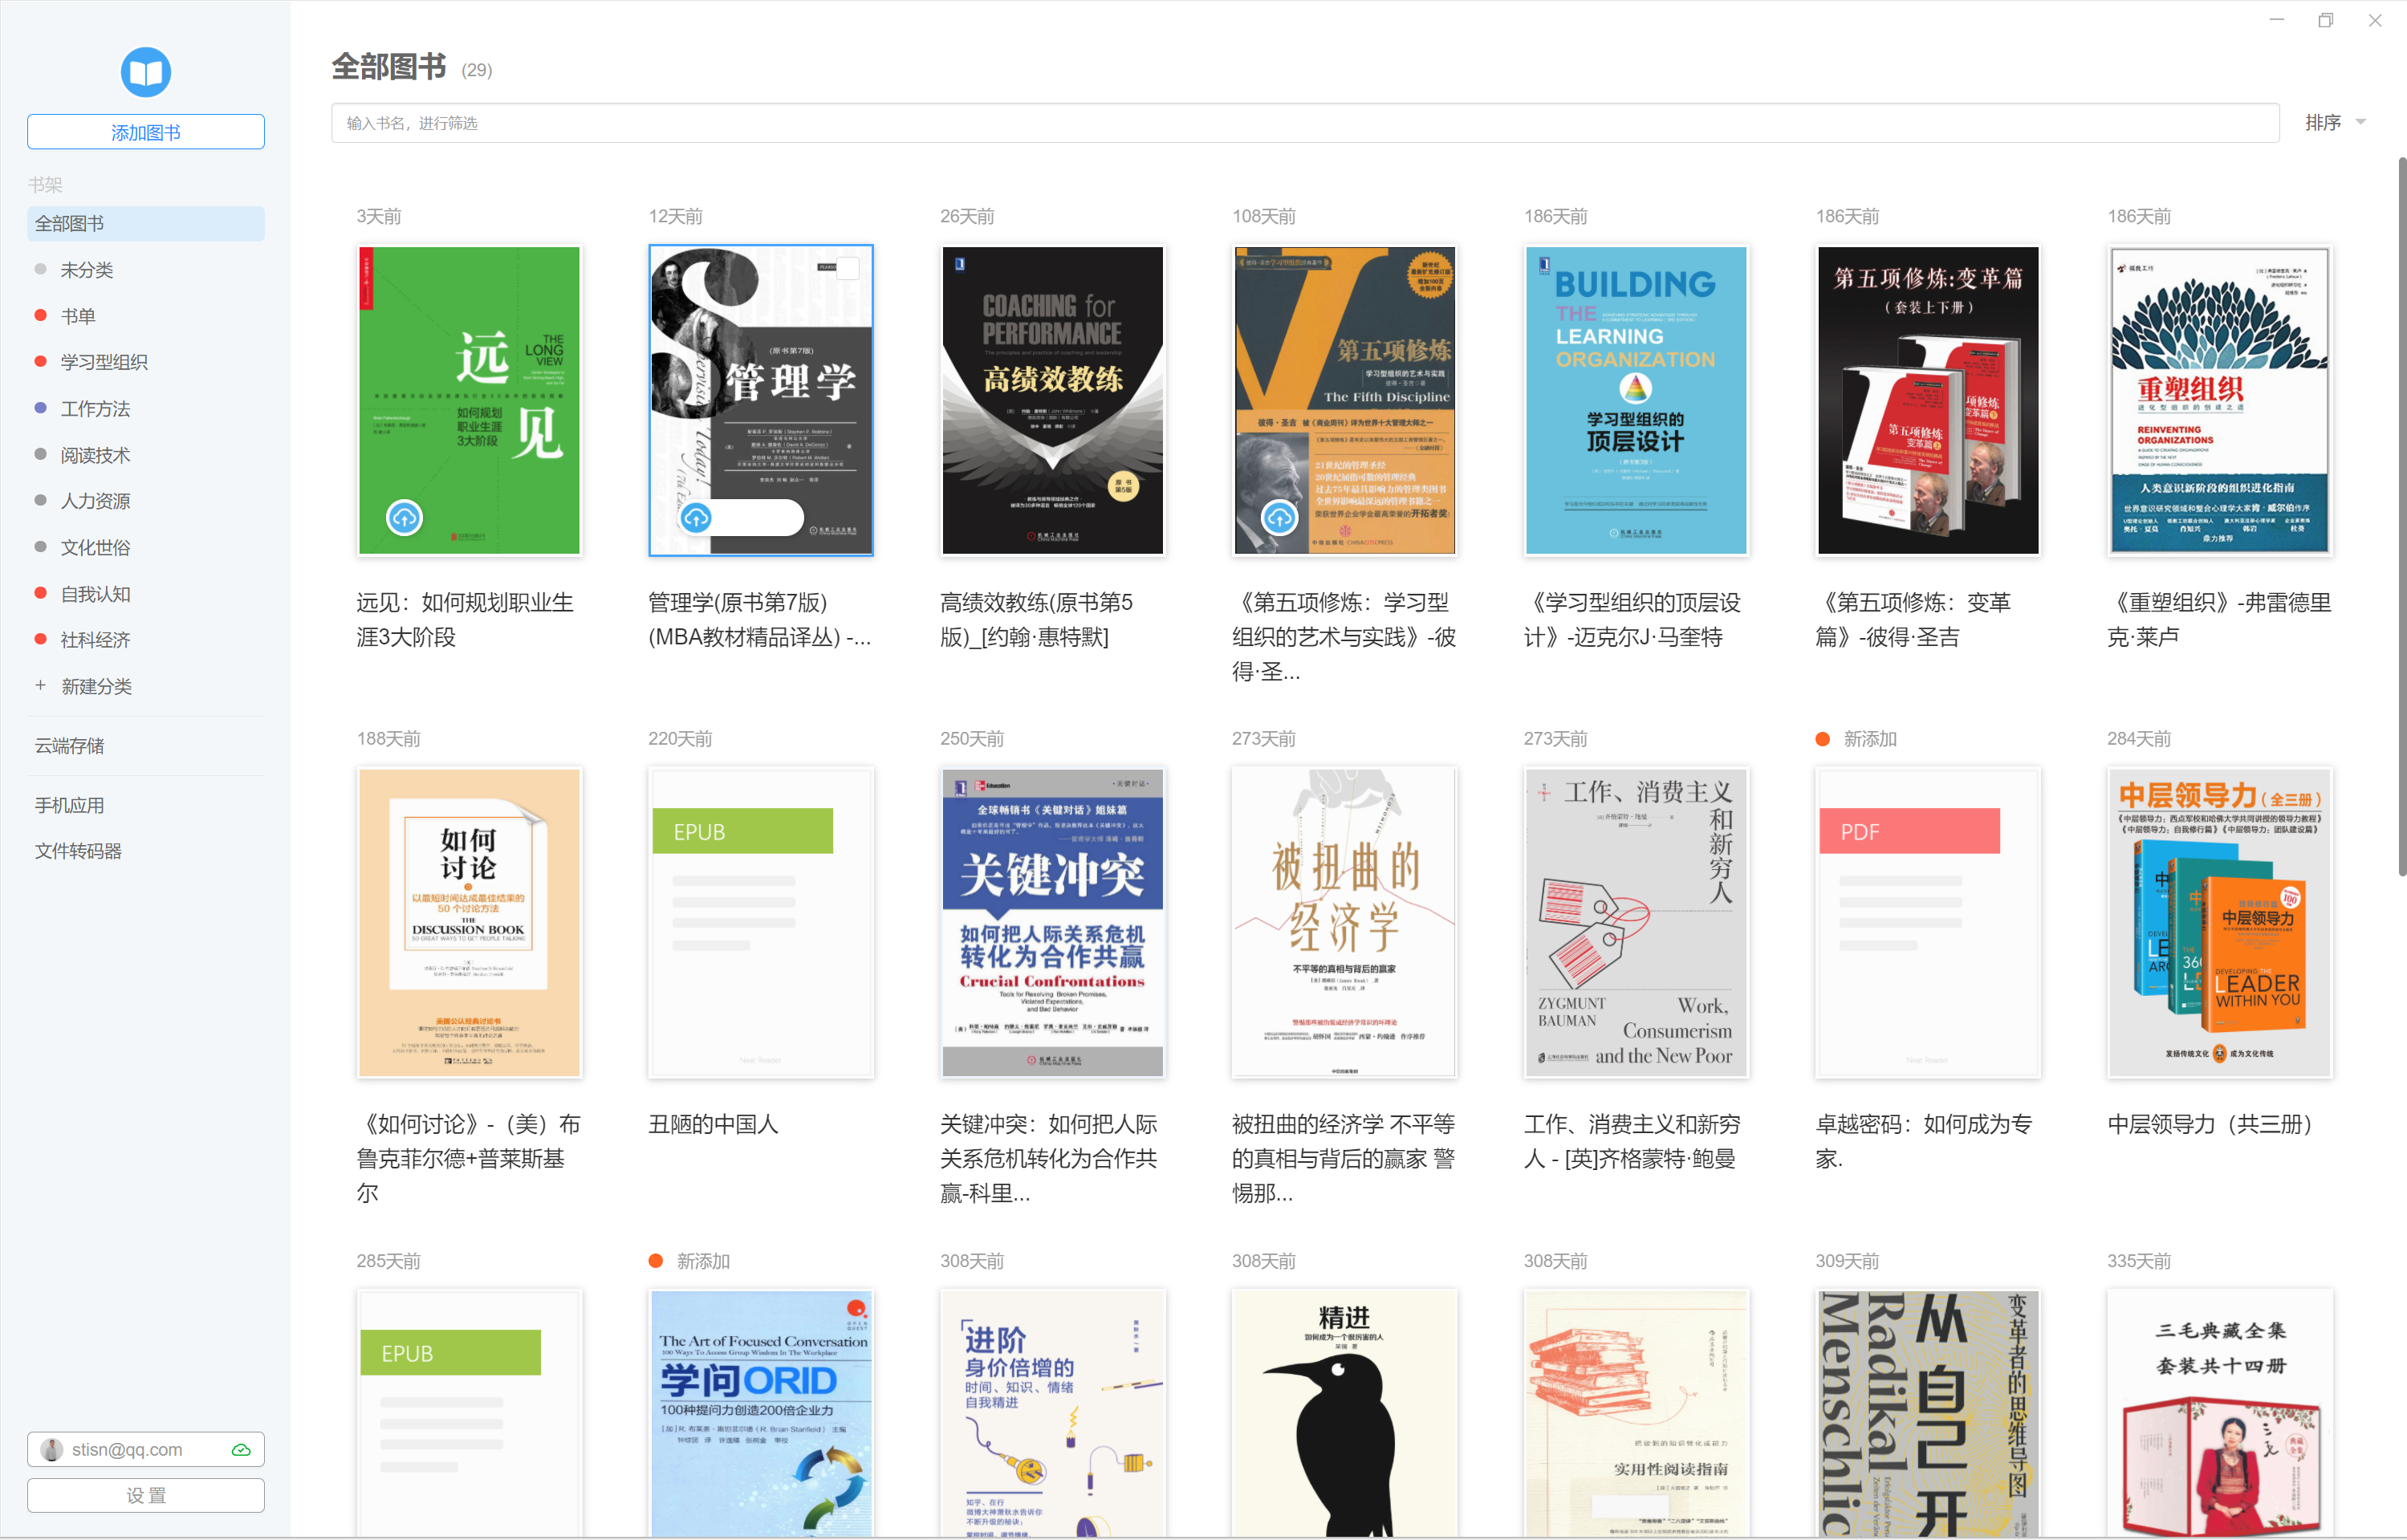2407x1540 pixels.
Task: Click title text 《重塑组织》-弗雷德里克·莱卢
Action: (2219, 620)
